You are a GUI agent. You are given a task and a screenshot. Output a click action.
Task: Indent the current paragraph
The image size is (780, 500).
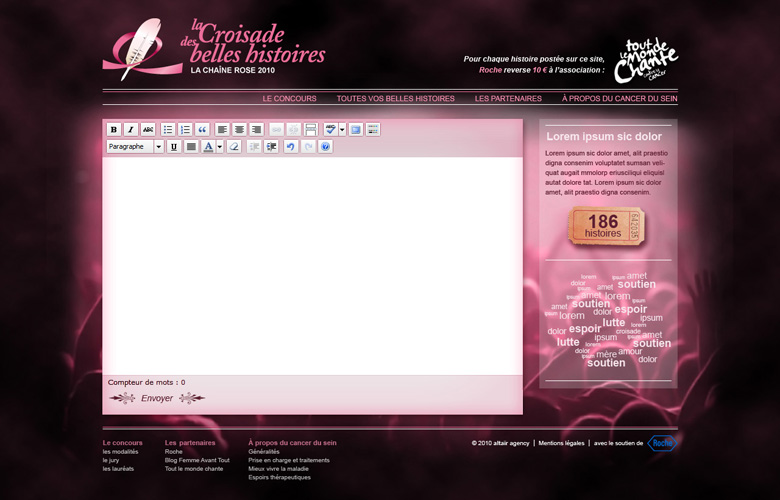coord(271,146)
